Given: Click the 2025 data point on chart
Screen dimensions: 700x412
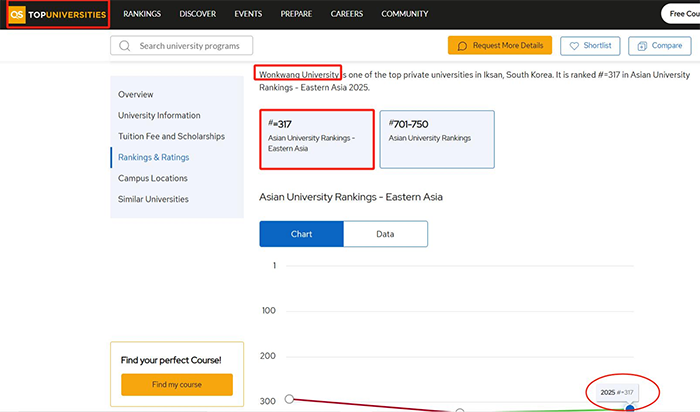Looking at the screenshot, I should [x=630, y=408].
